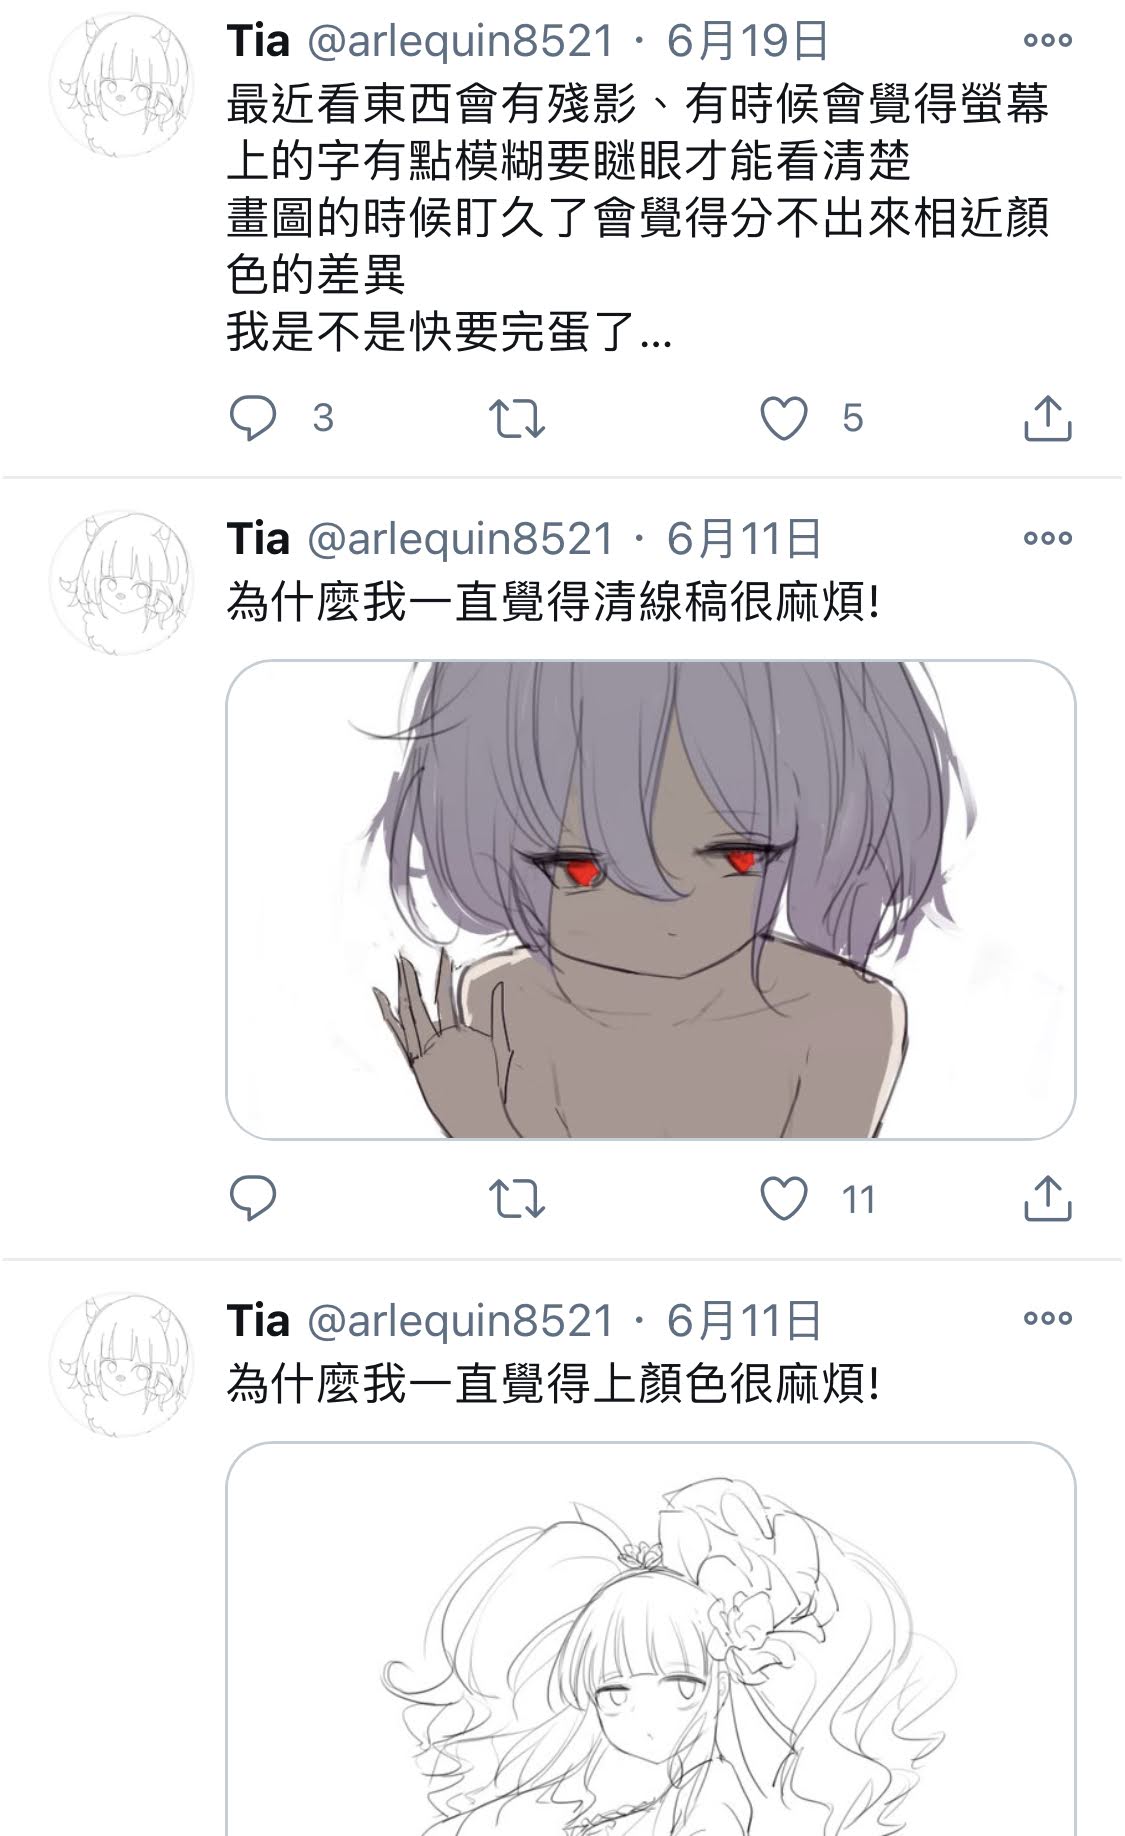Open the purple-haired red-eyed character image
Screen dimensions: 1125x1836
[x=651, y=899]
